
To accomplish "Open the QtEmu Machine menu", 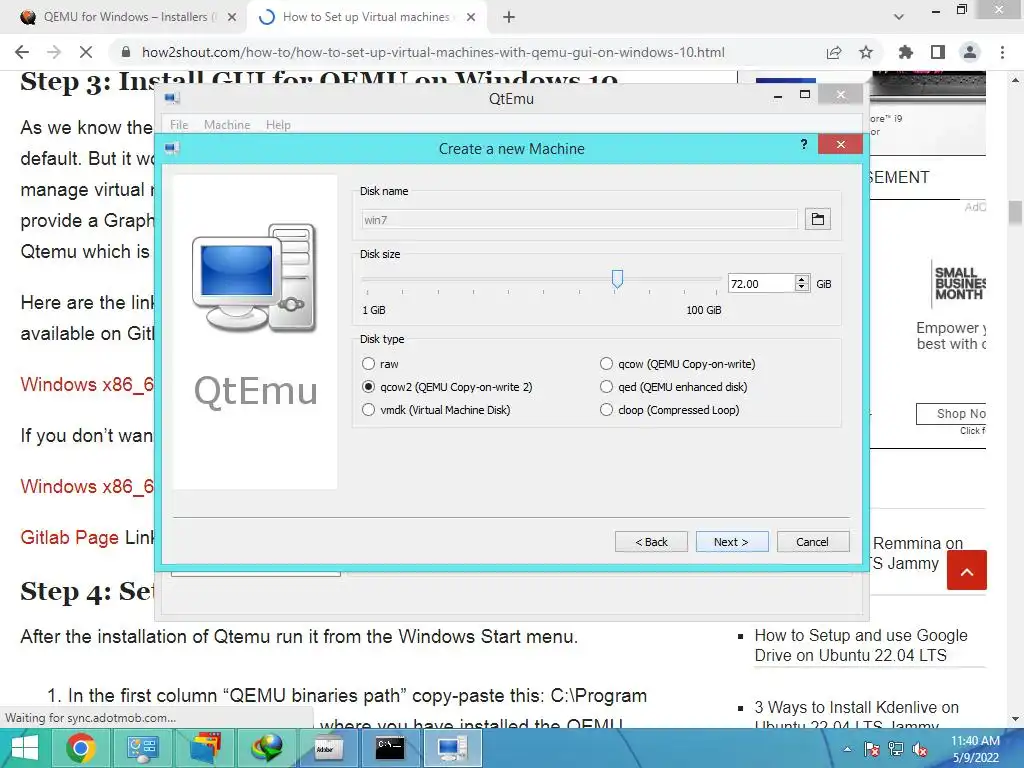I will click(227, 125).
